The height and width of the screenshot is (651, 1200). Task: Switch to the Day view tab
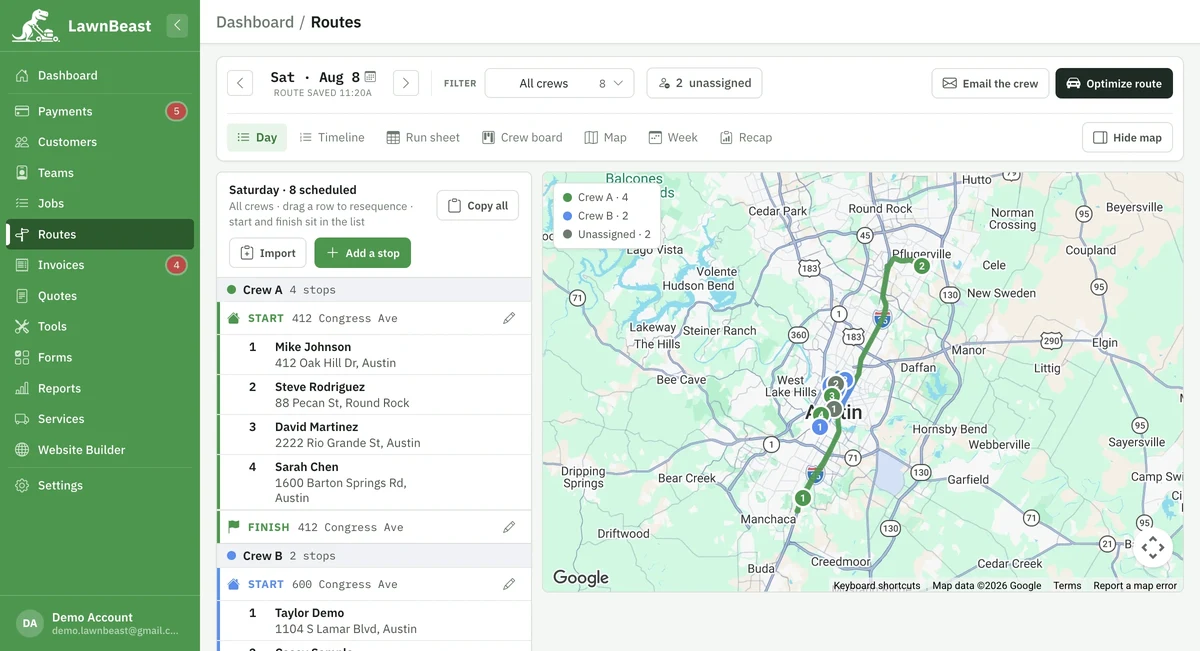click(x=257, y=137)
